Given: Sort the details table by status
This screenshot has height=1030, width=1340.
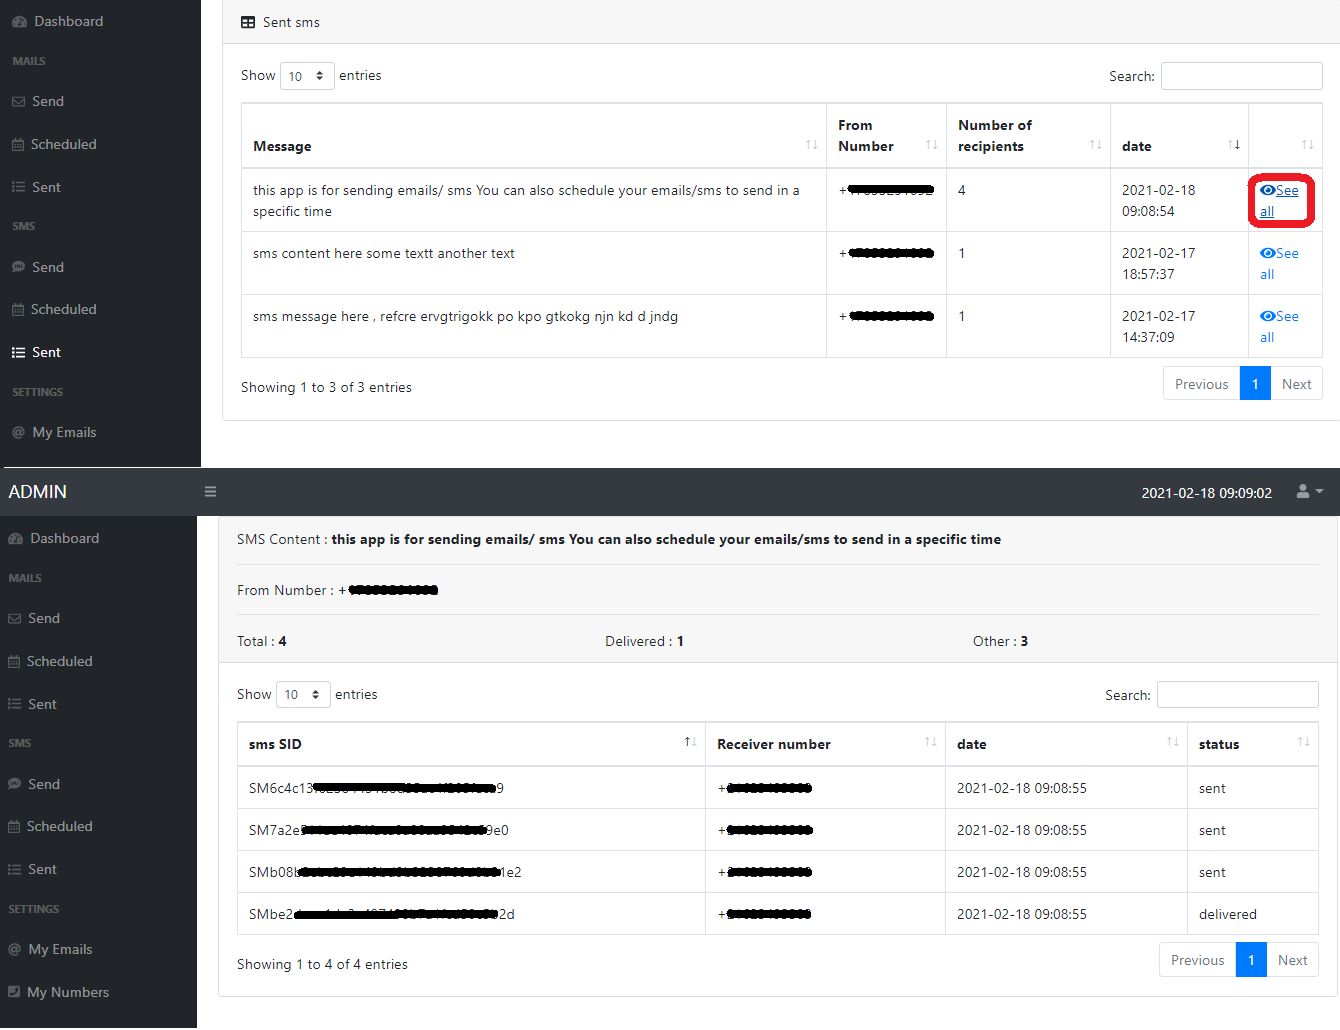Looking at the screenshot, I should (1303, 743).
